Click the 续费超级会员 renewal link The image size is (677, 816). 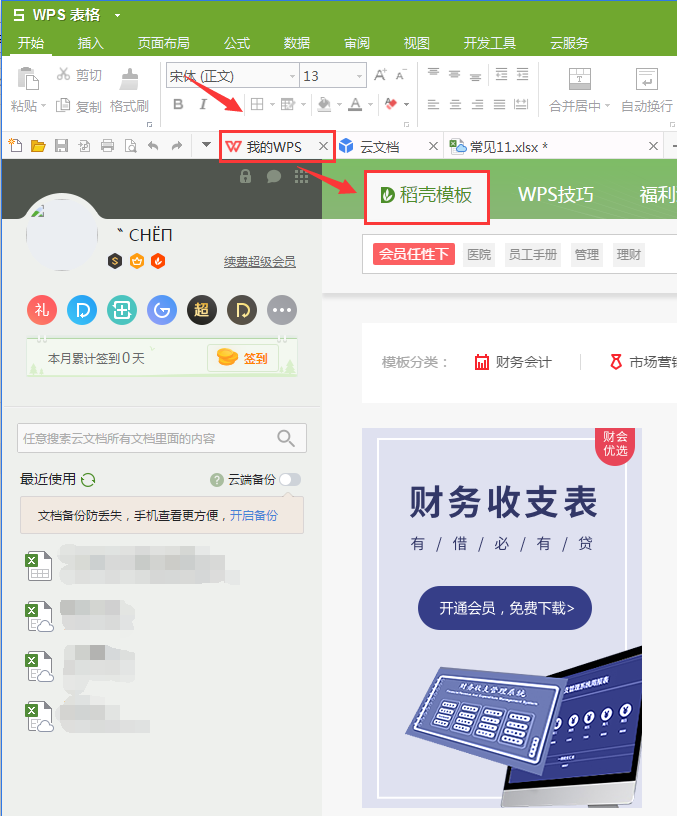pos(259,262)
